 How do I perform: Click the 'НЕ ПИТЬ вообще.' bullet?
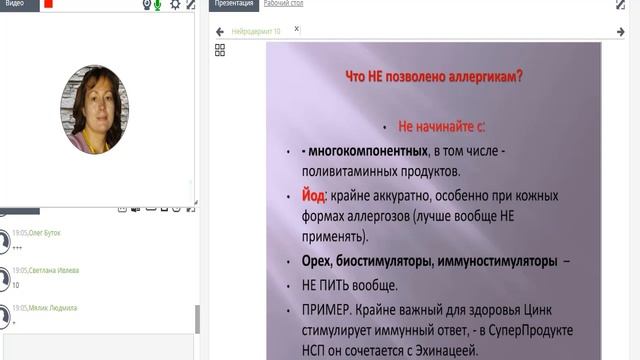(349, 285)
